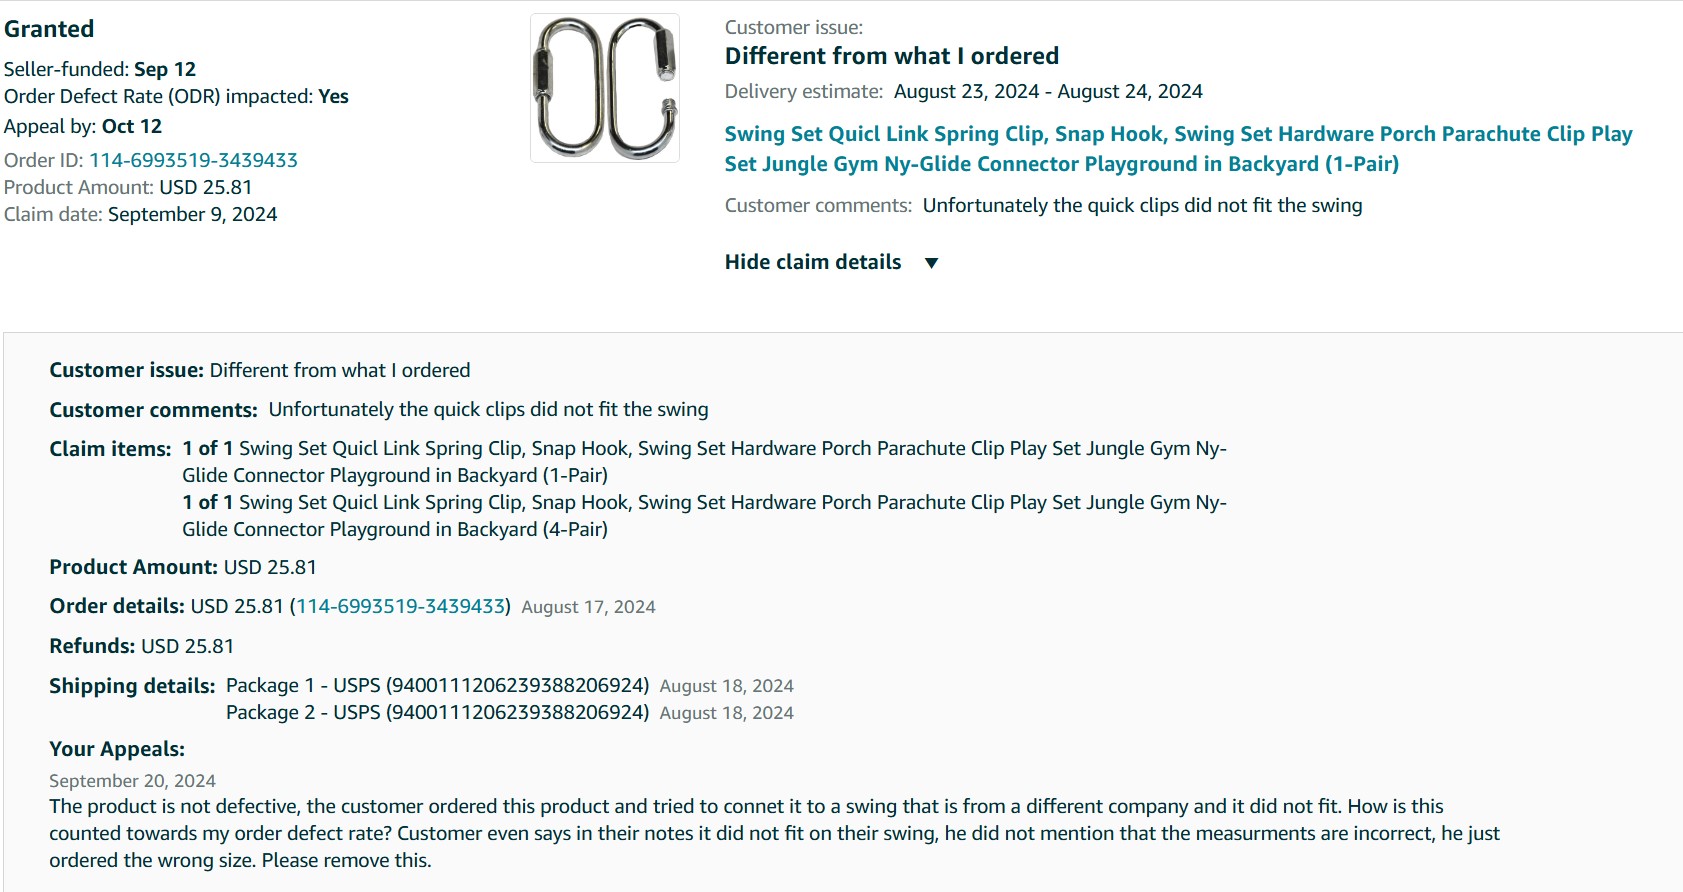Open Order ID link under Appeal by date

[x=193, y=160]
